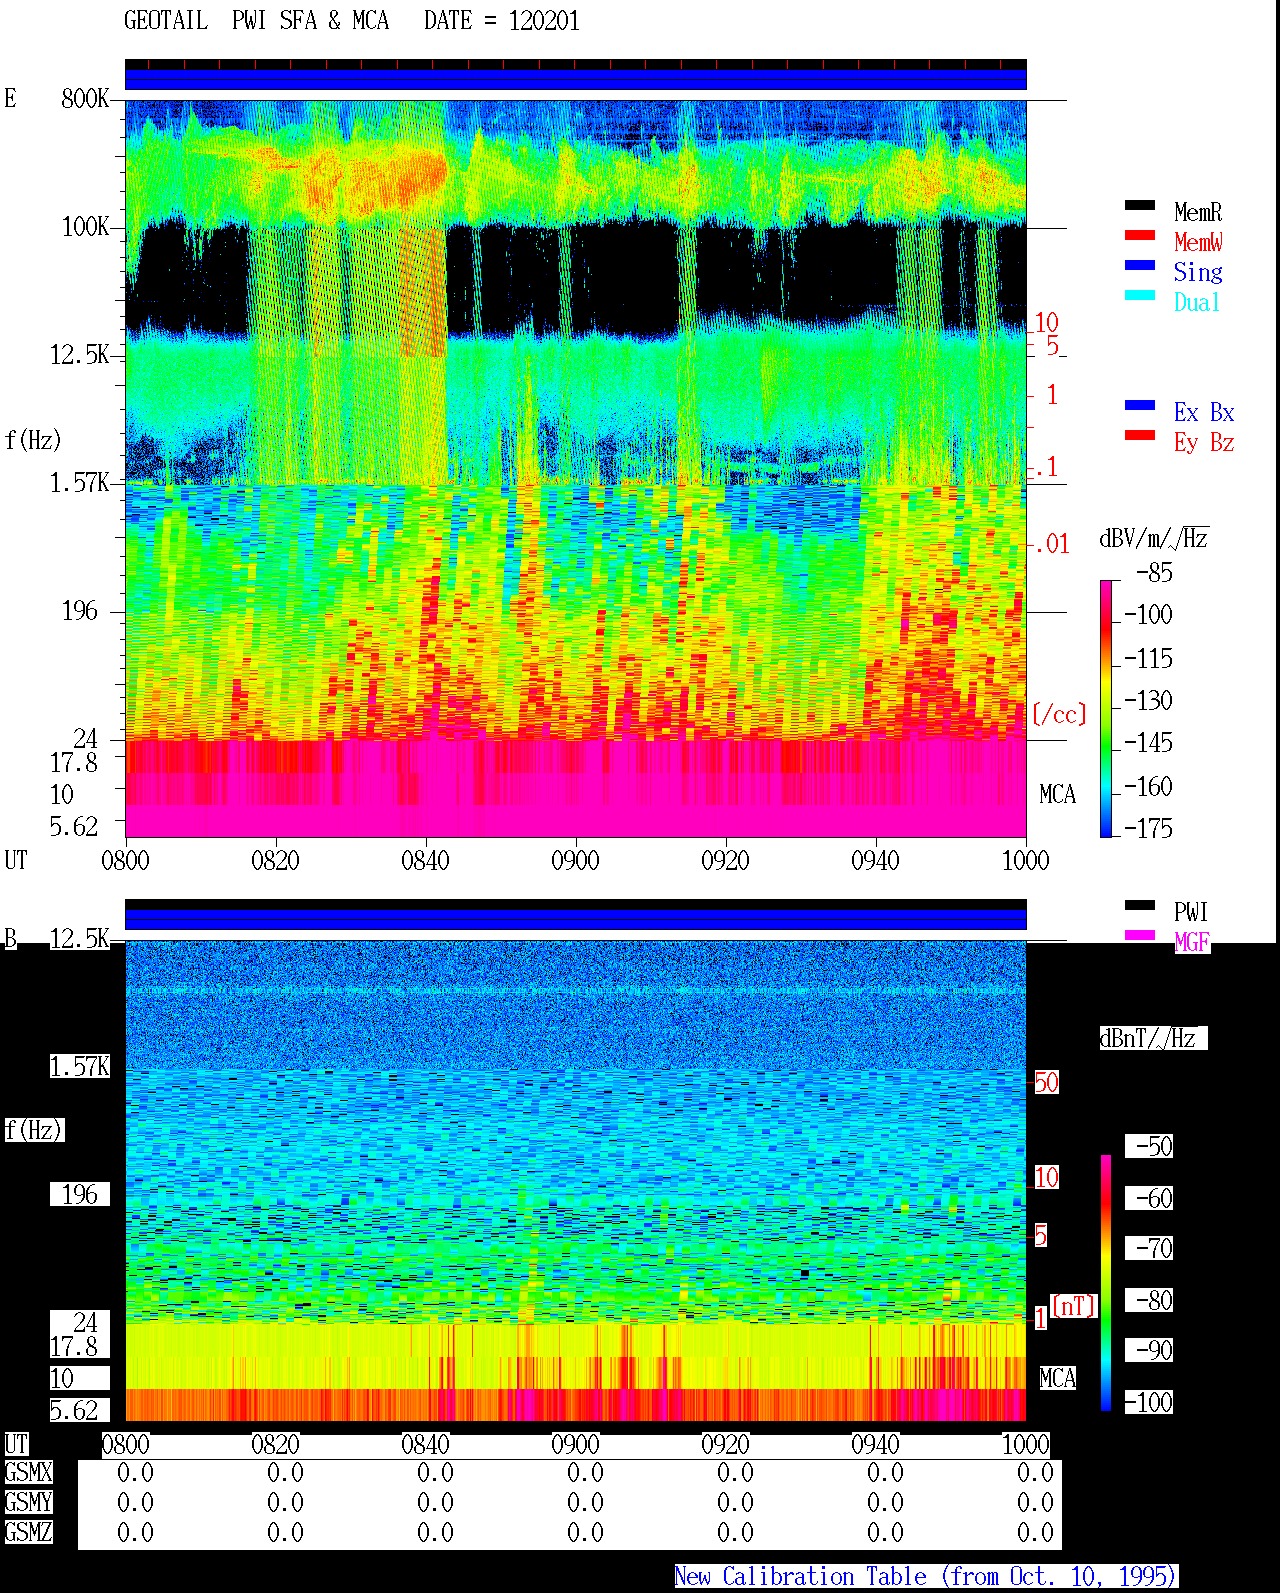Viewport: 1280px width, 1593px height.
Task: Click the -85 value on electric color scale
Action: point(1155,573)
